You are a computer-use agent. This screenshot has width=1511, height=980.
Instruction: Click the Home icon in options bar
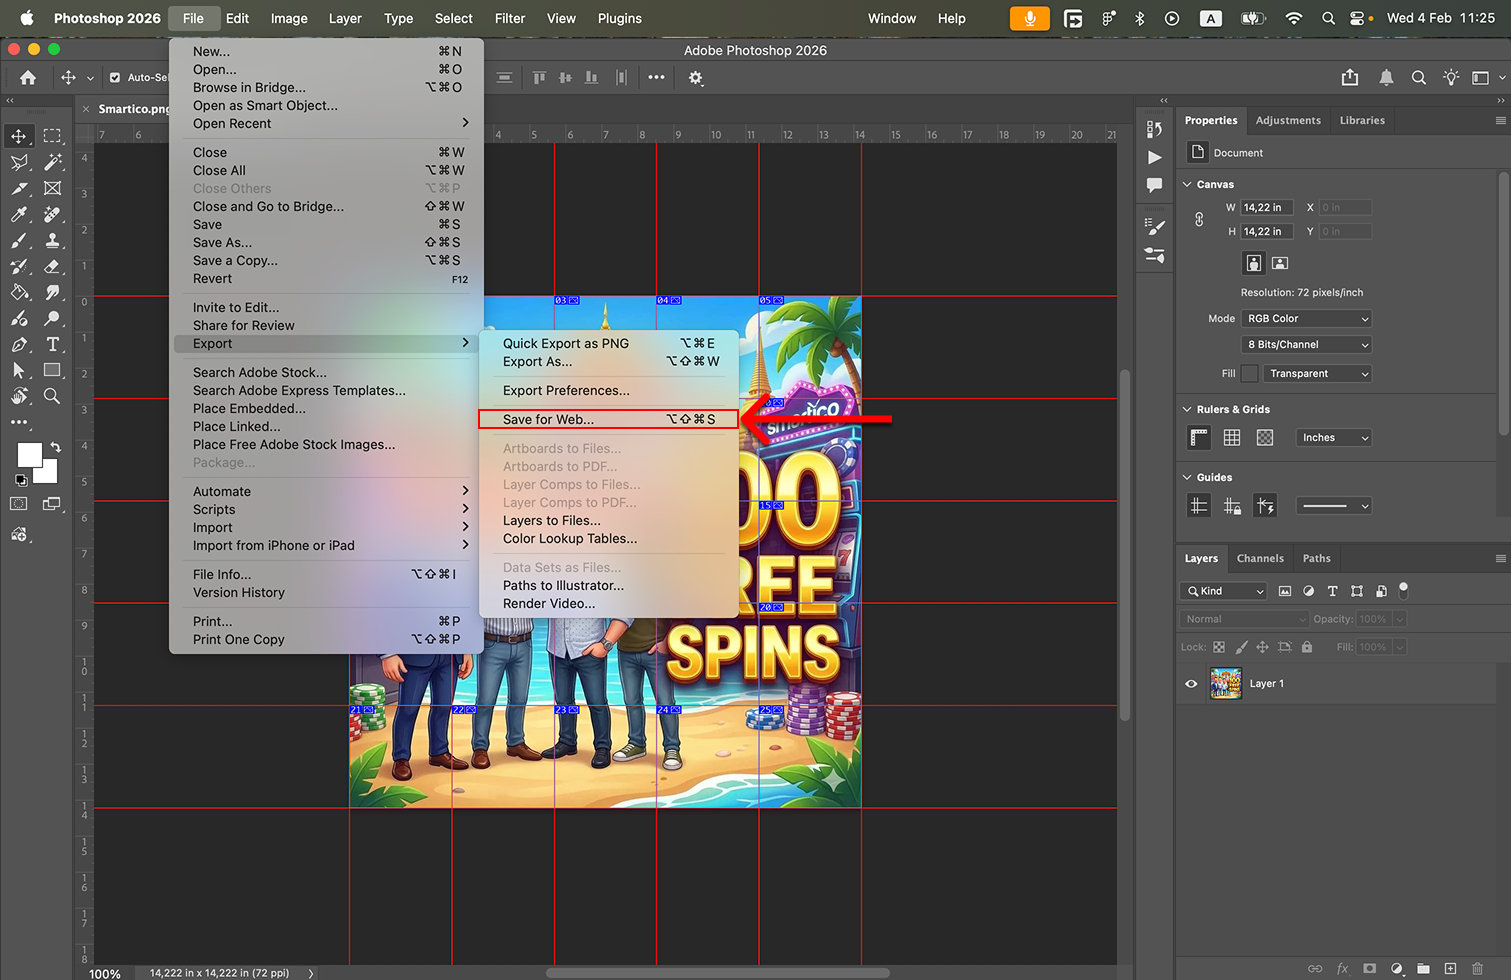click(28, 78)
